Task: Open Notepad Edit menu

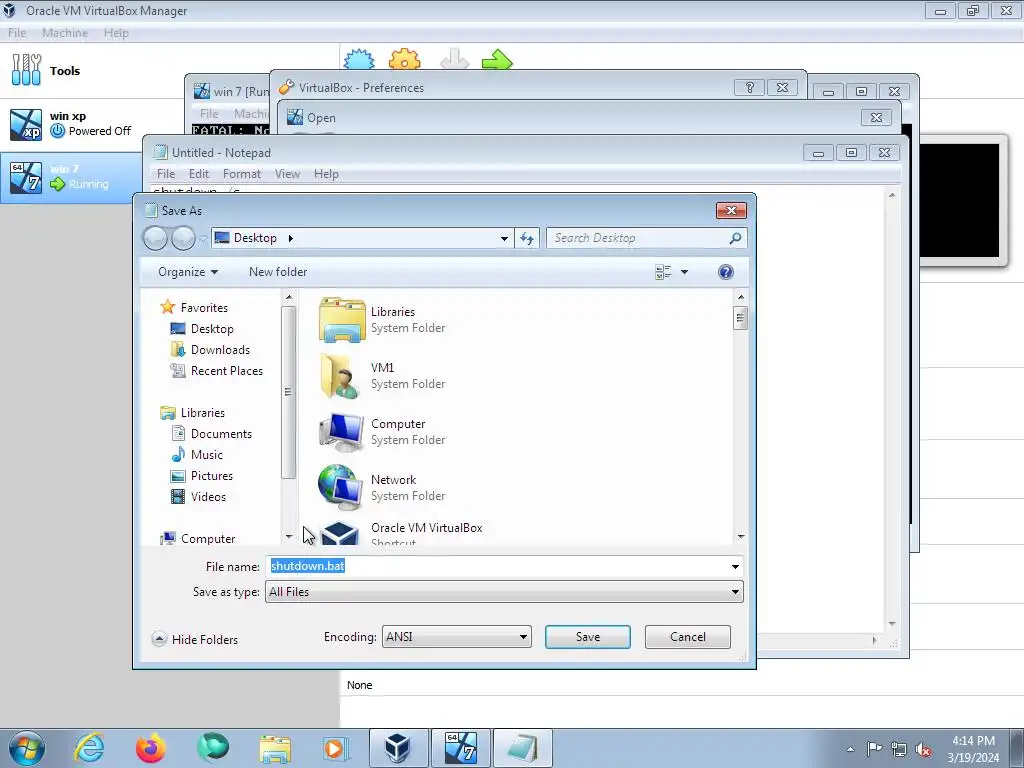Action: coord(199,174)
